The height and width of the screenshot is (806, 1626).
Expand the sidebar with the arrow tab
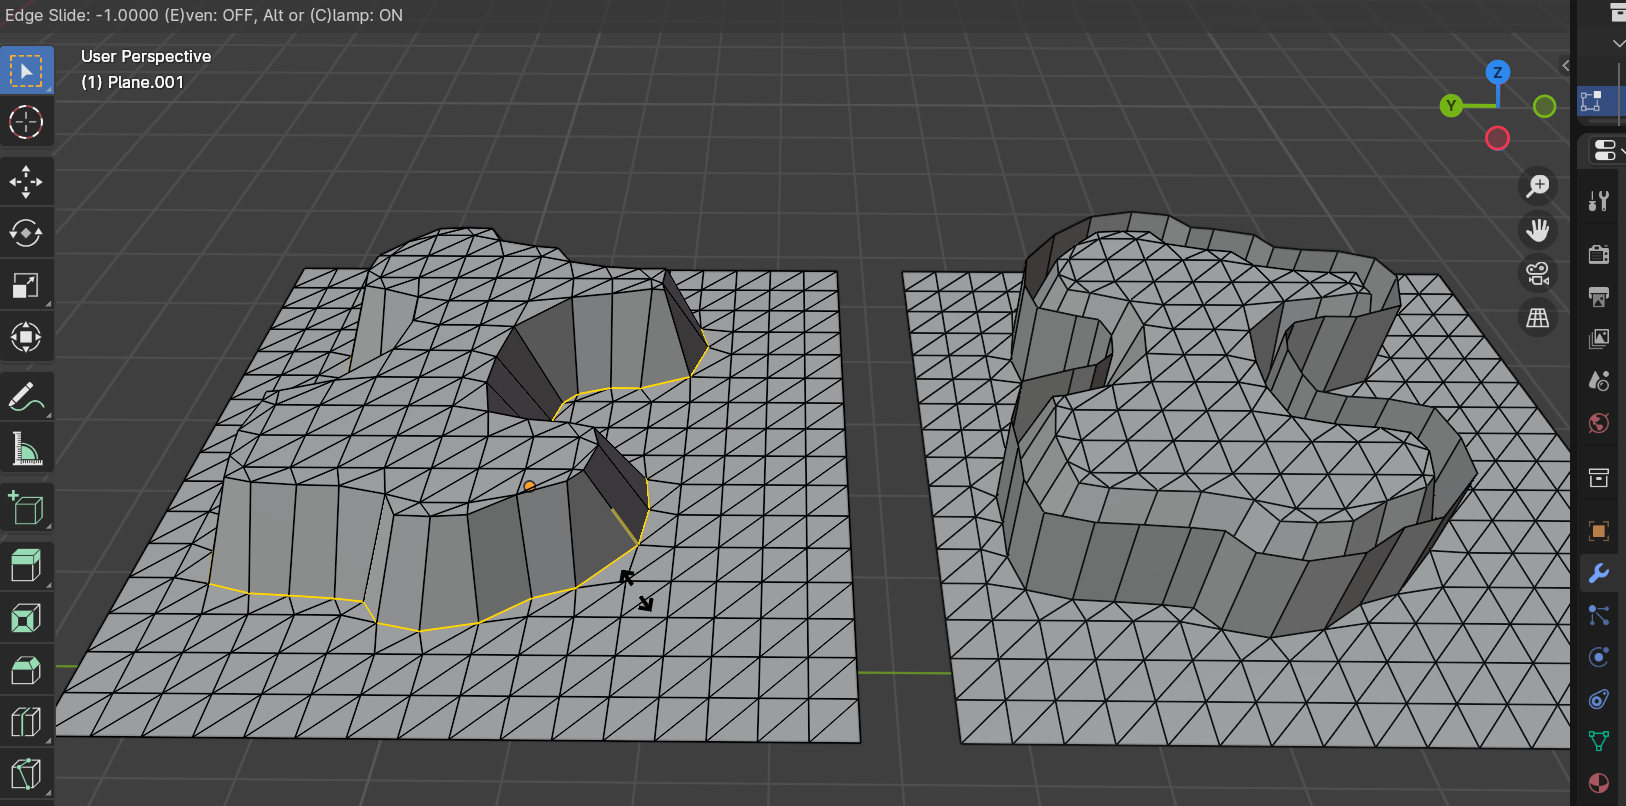(1566, 66)
